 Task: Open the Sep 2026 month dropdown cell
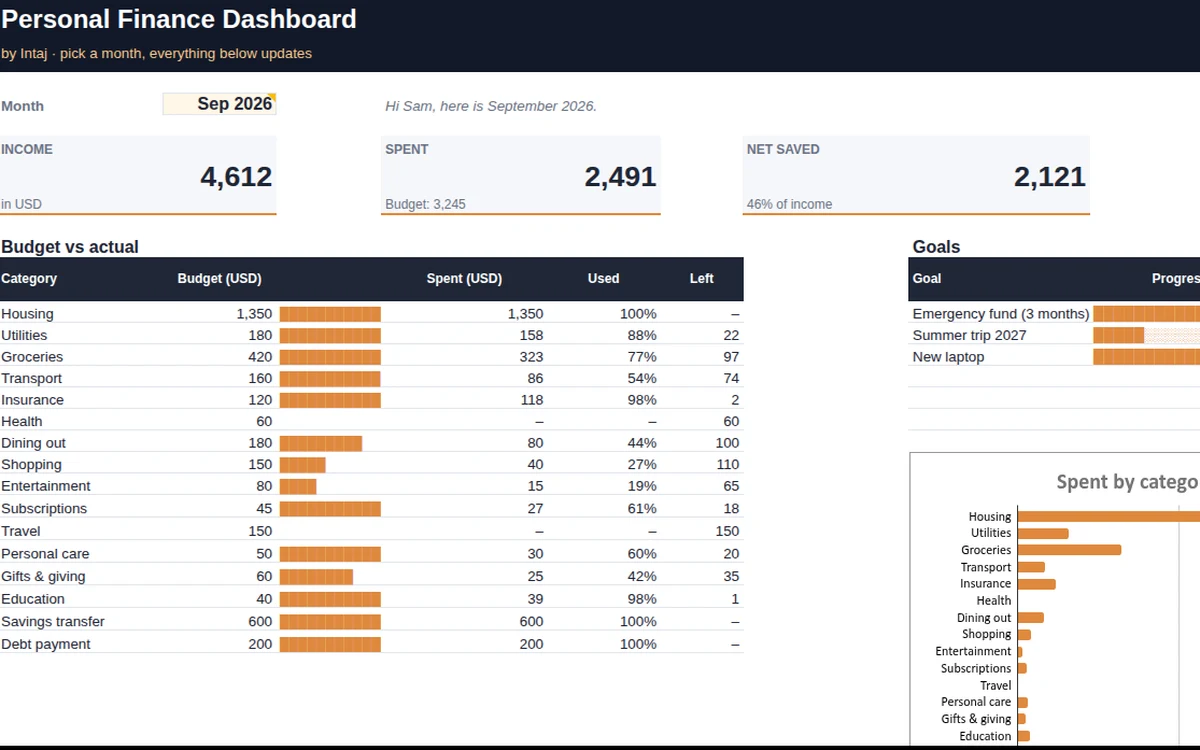[219, 104]
